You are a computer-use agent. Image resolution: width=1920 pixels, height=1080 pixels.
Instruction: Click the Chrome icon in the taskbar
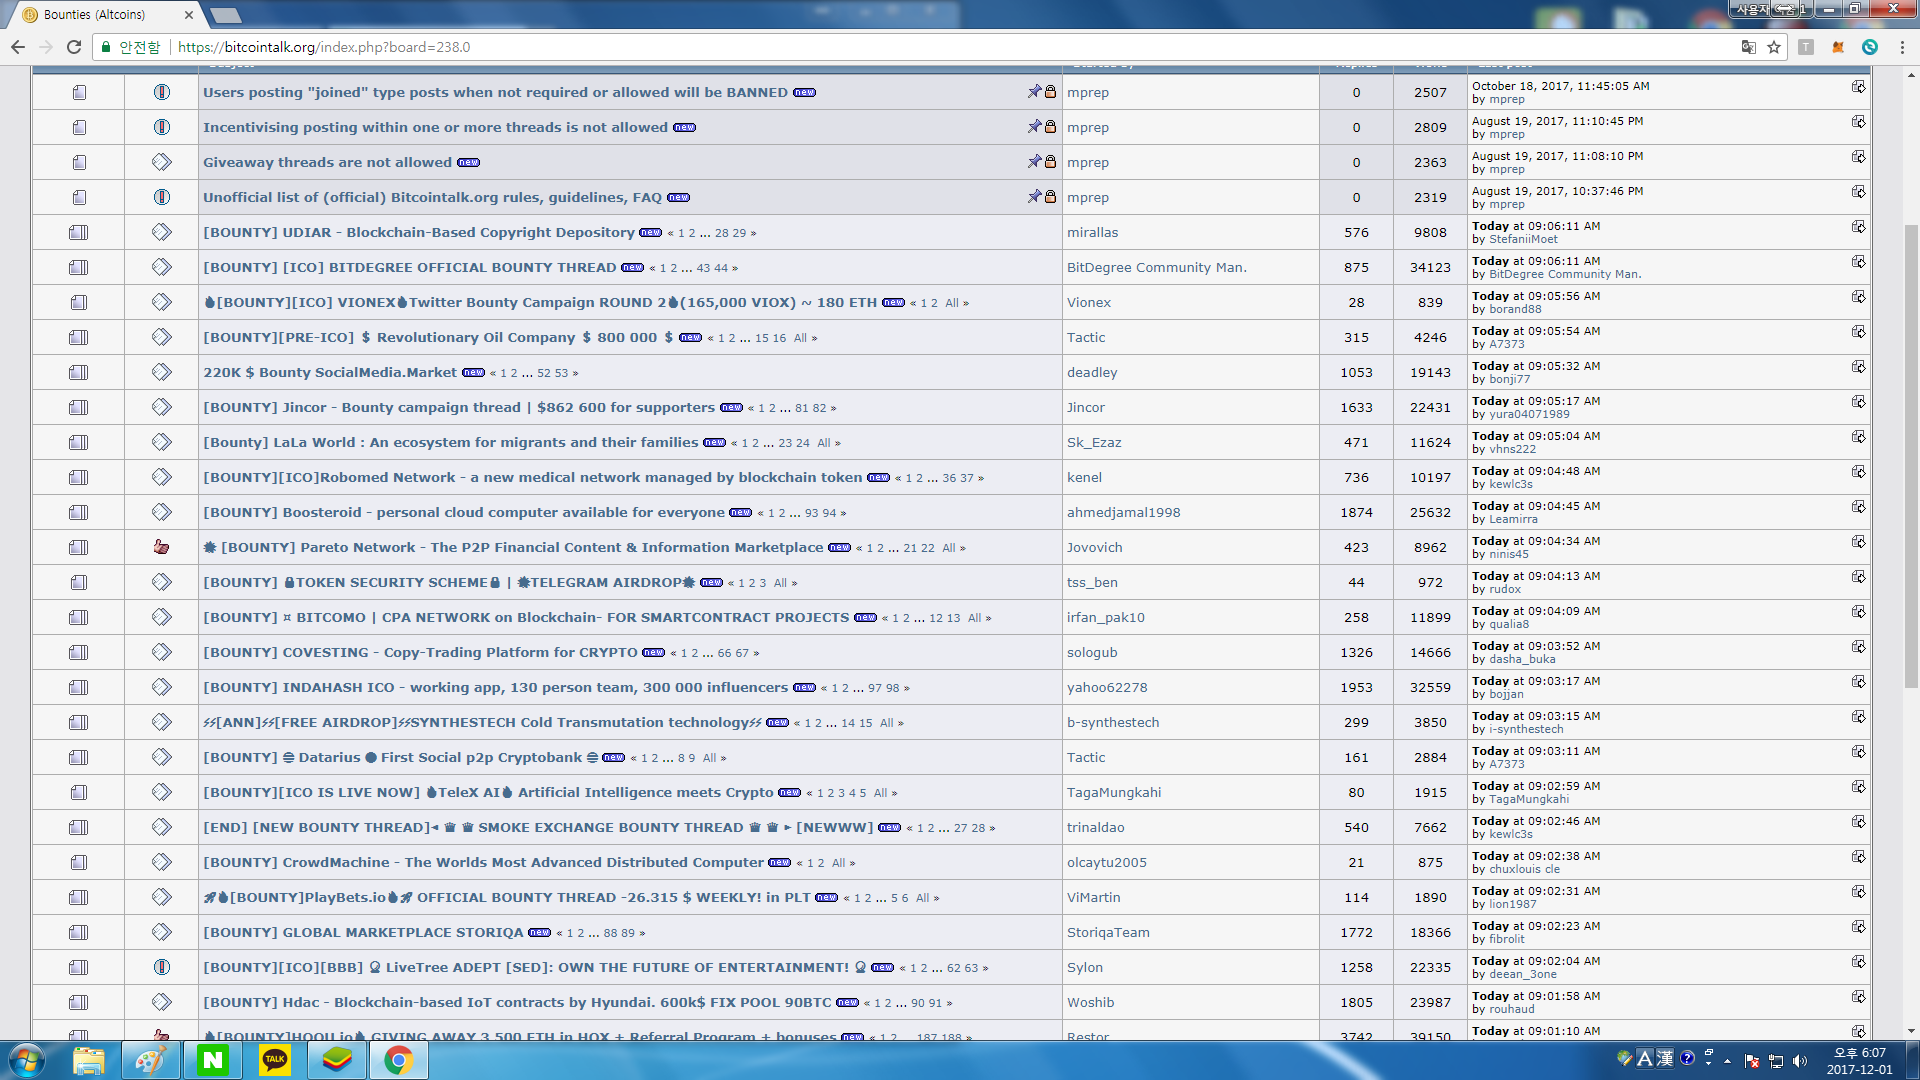coord(399,1060)
